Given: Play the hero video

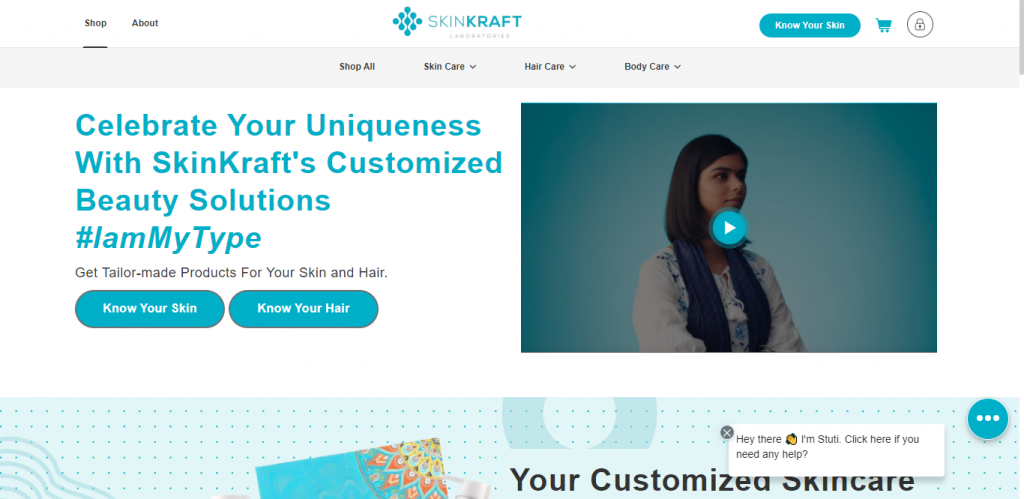Looking at the screenshot, I should [x=729, y=228].
